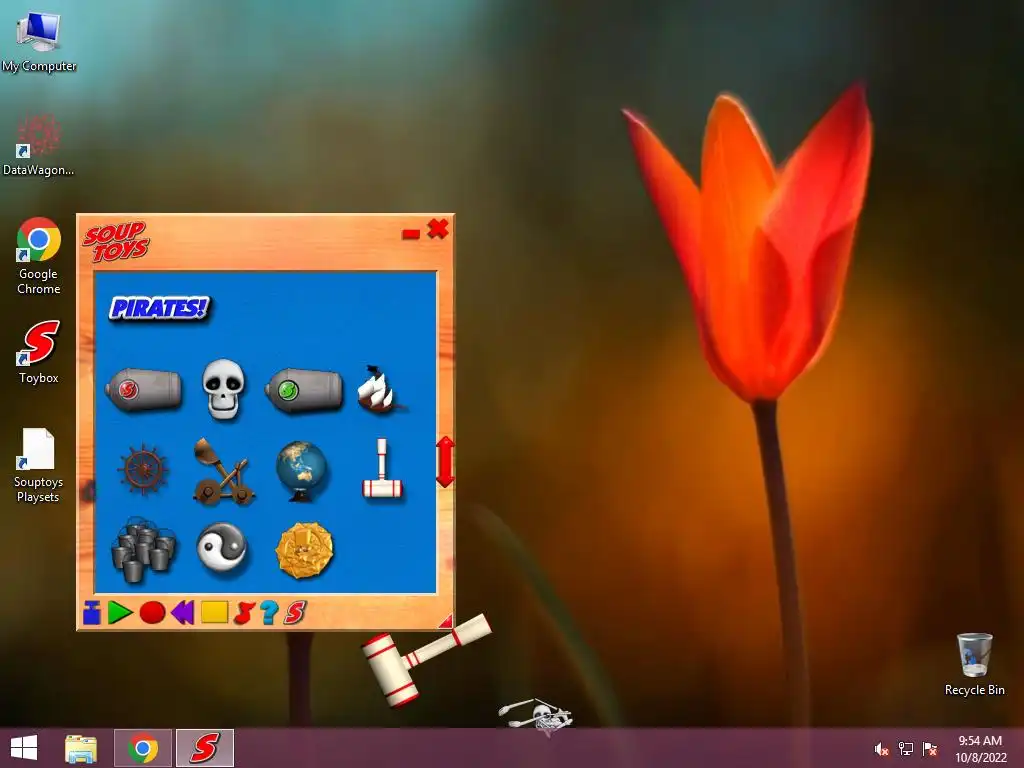Click the red S Souptoys toolbar icon
Viewport: 1024px width, 768px height.
(x=295, y=613)
